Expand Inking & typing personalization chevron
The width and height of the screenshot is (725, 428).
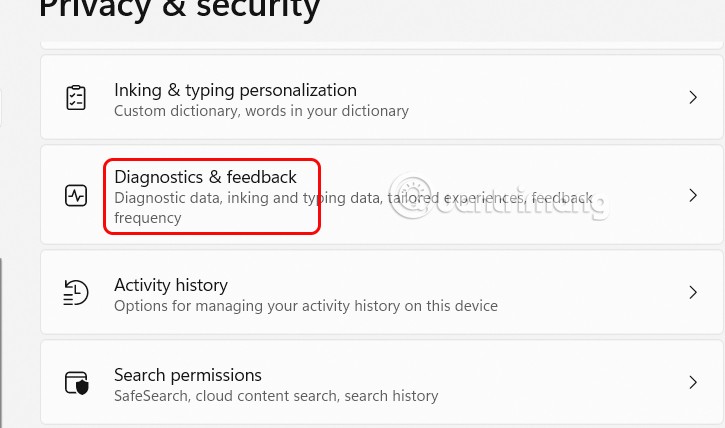[x=693, y=98]
